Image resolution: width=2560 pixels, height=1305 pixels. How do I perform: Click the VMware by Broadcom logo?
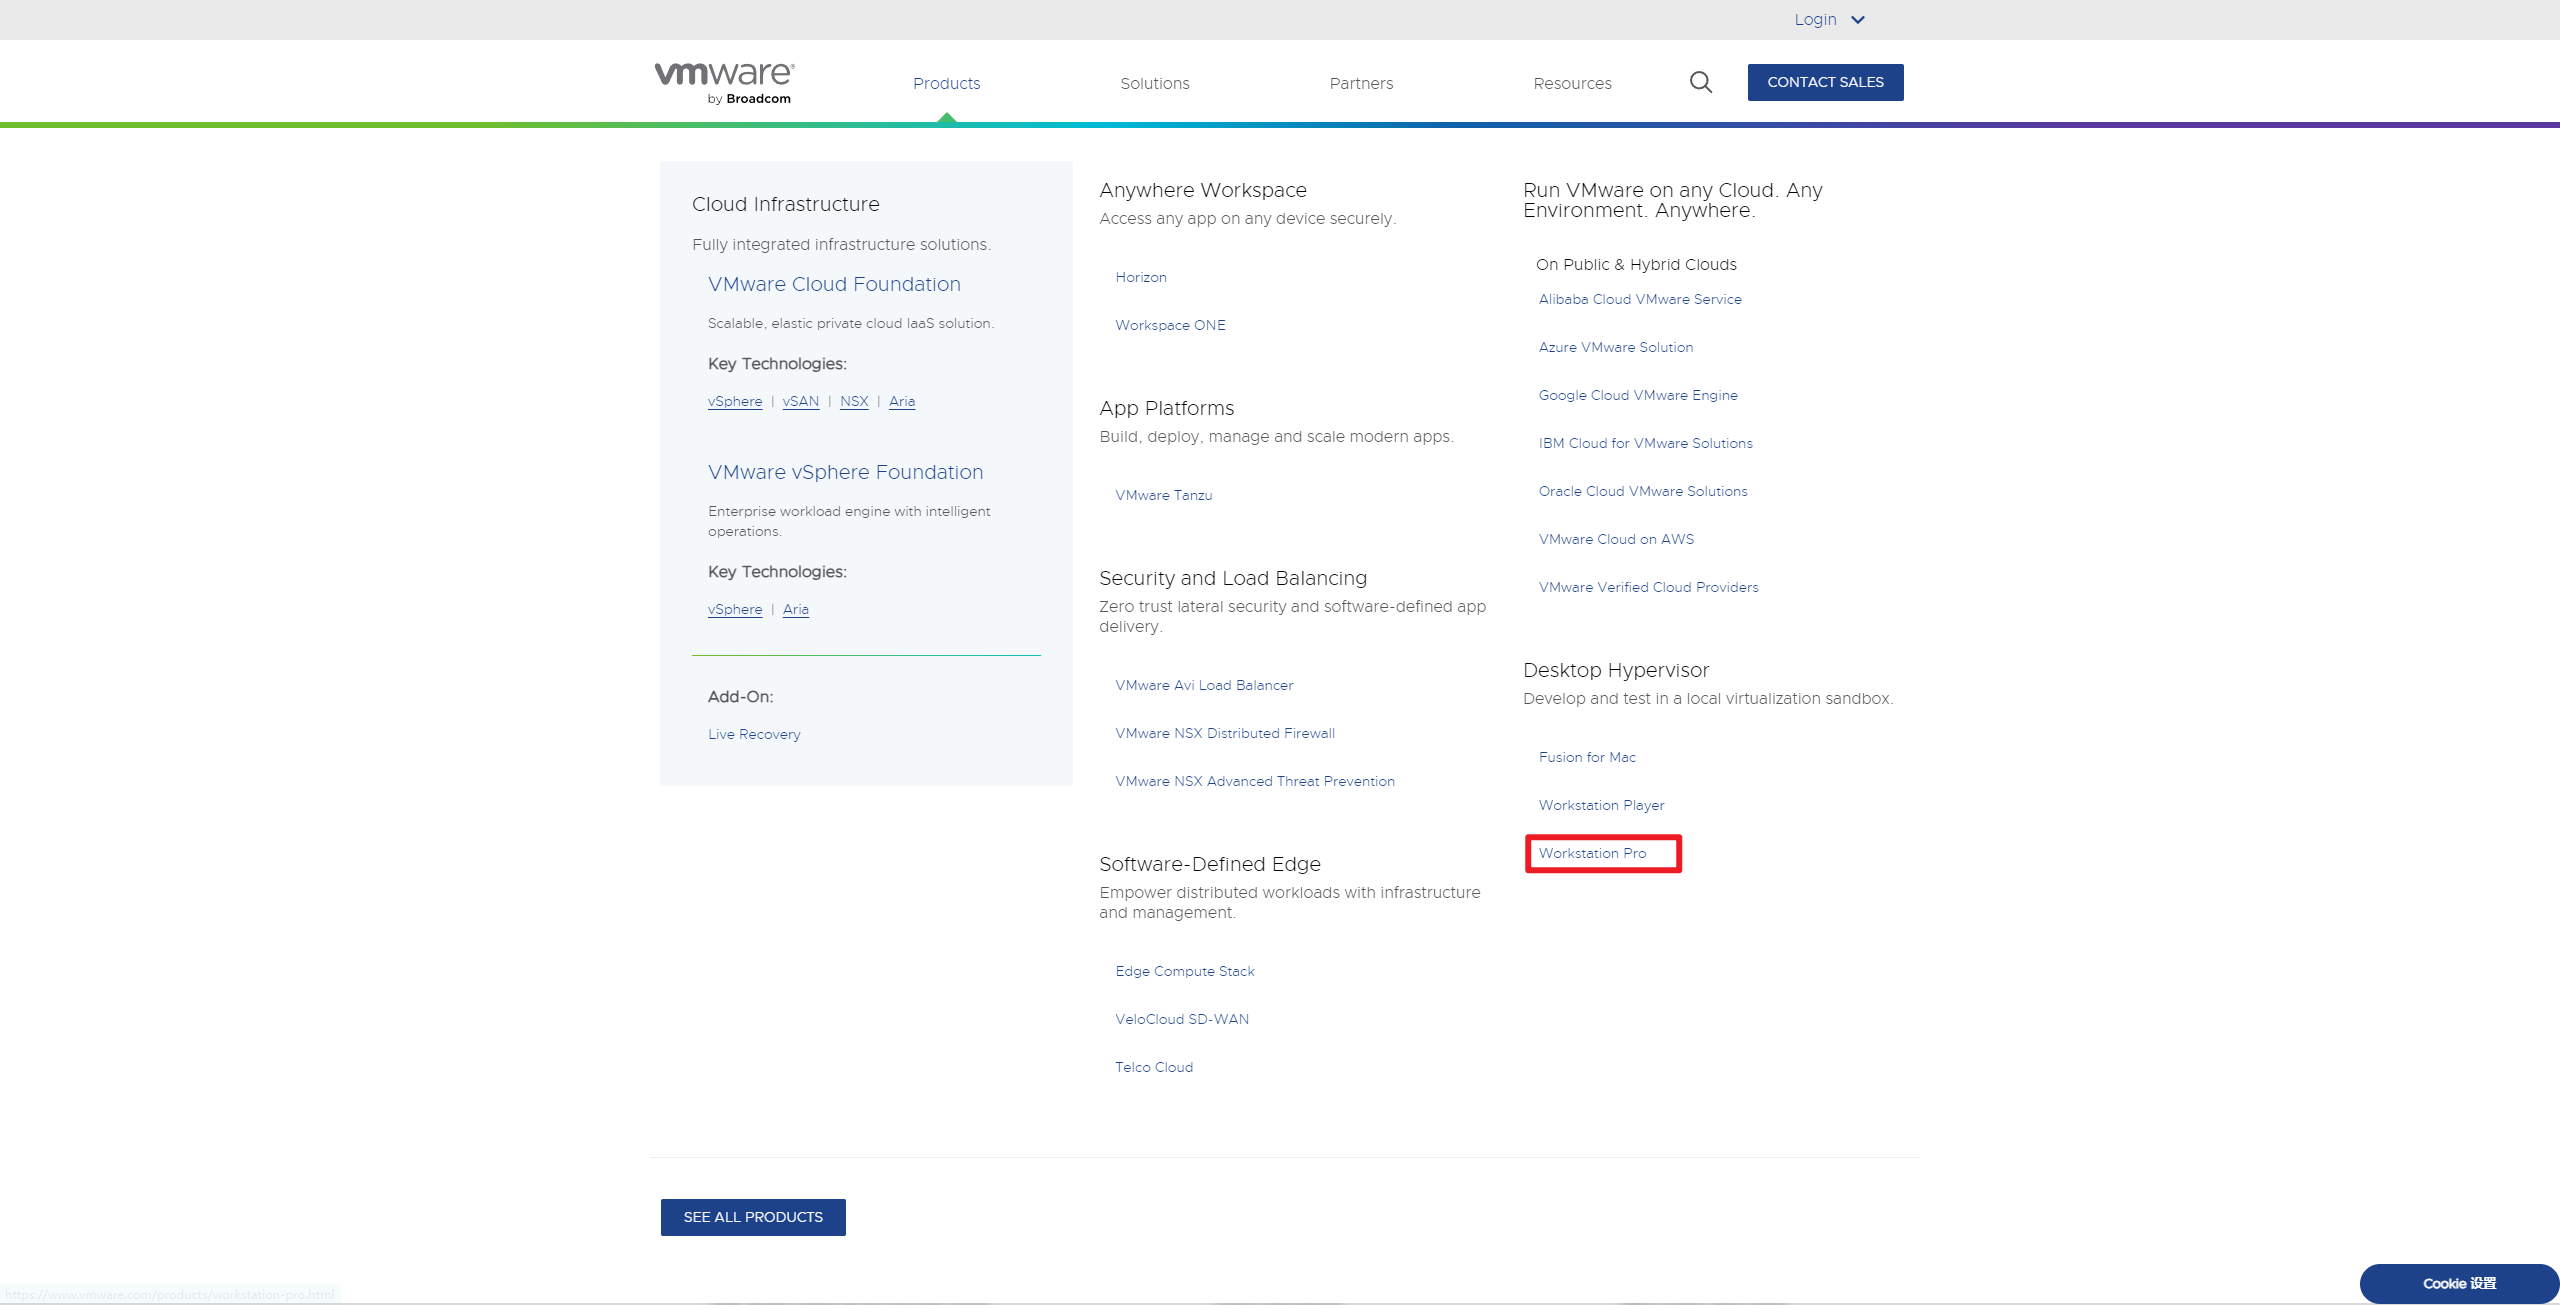pos(724,83)
